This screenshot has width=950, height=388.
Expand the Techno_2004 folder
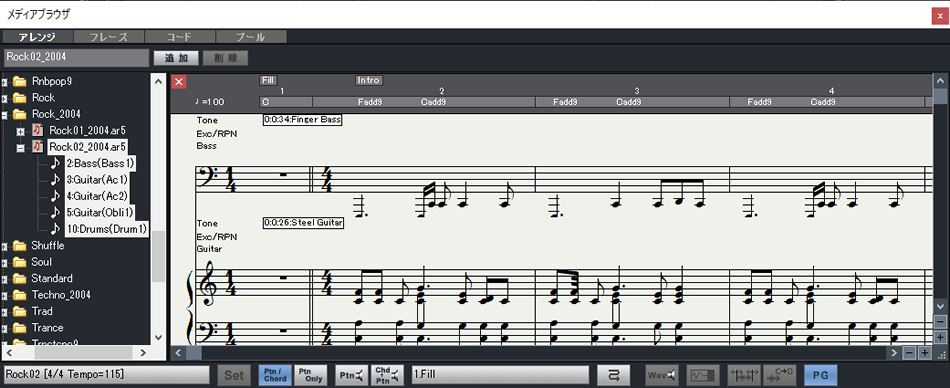pyautogui.click(x=5, y=295)
